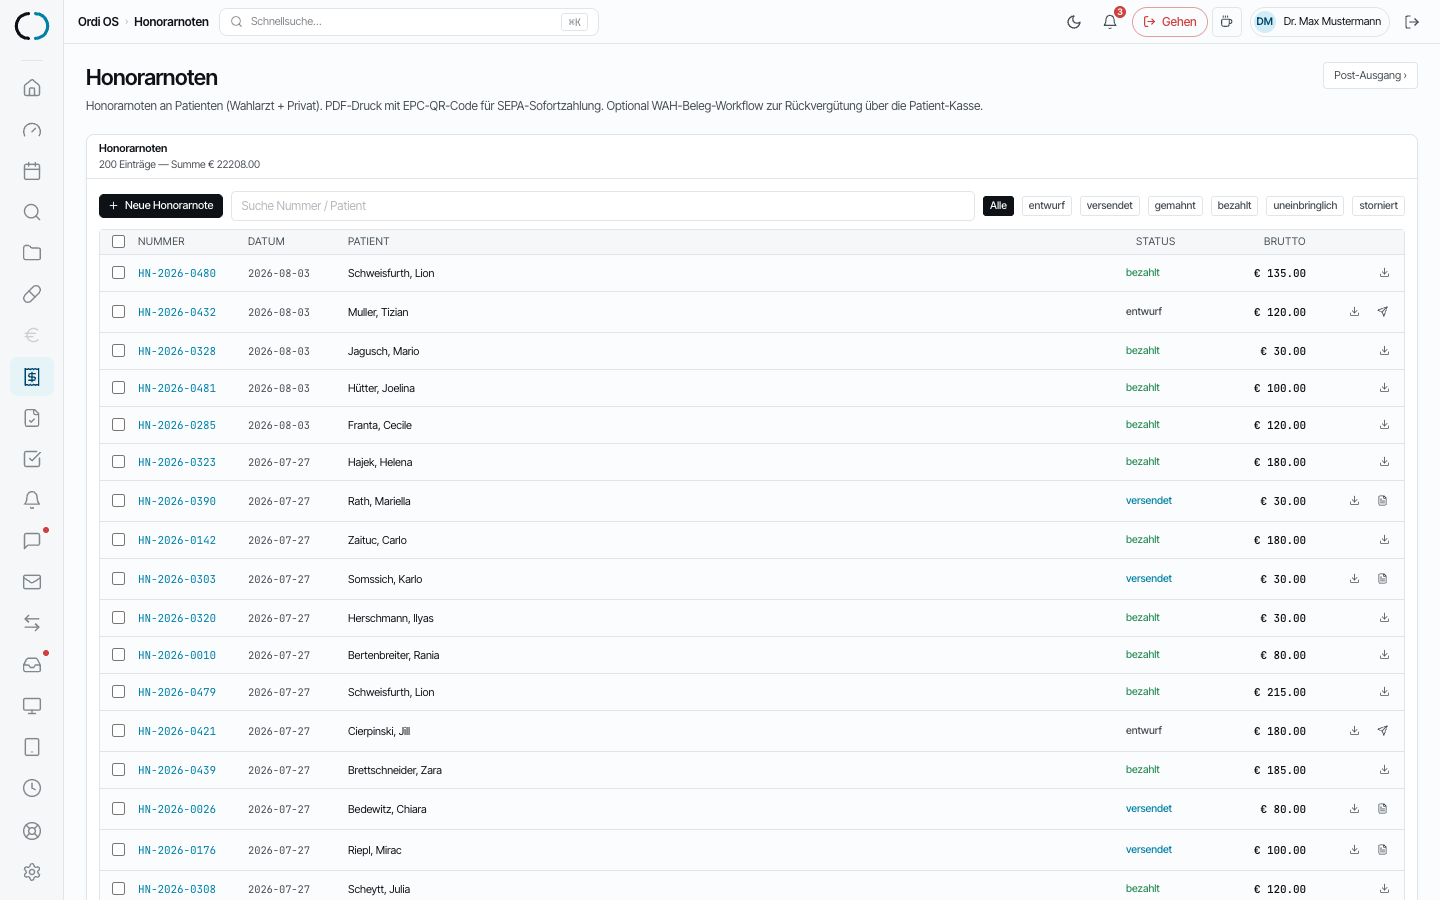
Task: Open the folder icon in the sidebar
Action: click(x=32, y=253)
